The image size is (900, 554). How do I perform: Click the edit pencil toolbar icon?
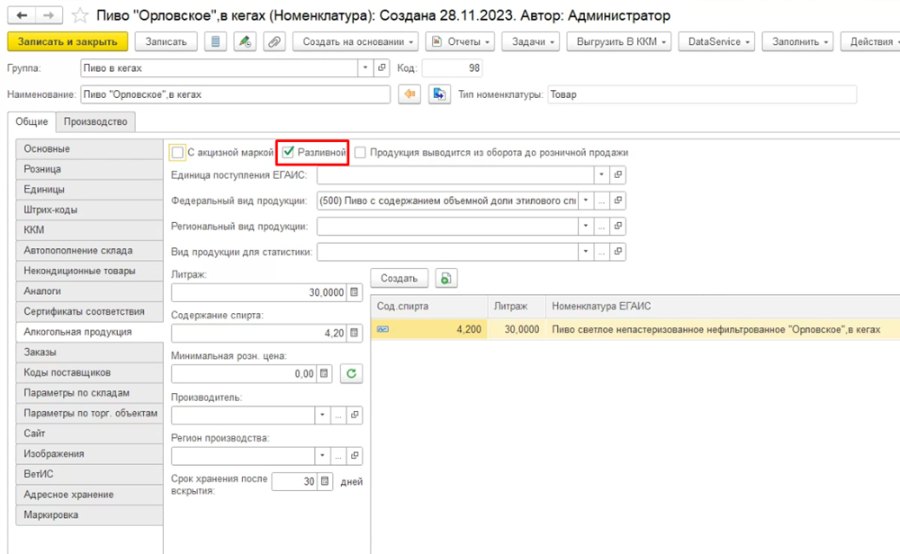245,42
